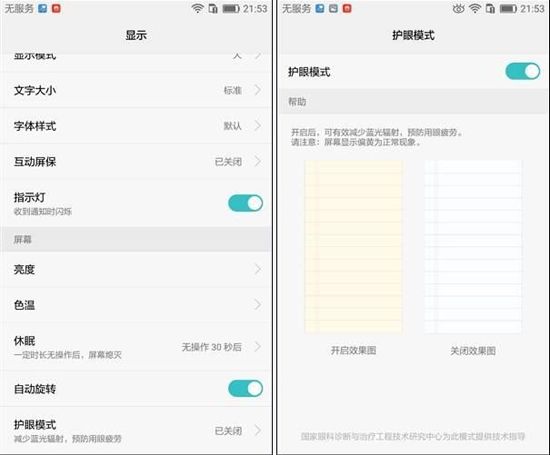
Task: Tap the white 关闭效果图 preview image
Action: (x=473, y=247)
